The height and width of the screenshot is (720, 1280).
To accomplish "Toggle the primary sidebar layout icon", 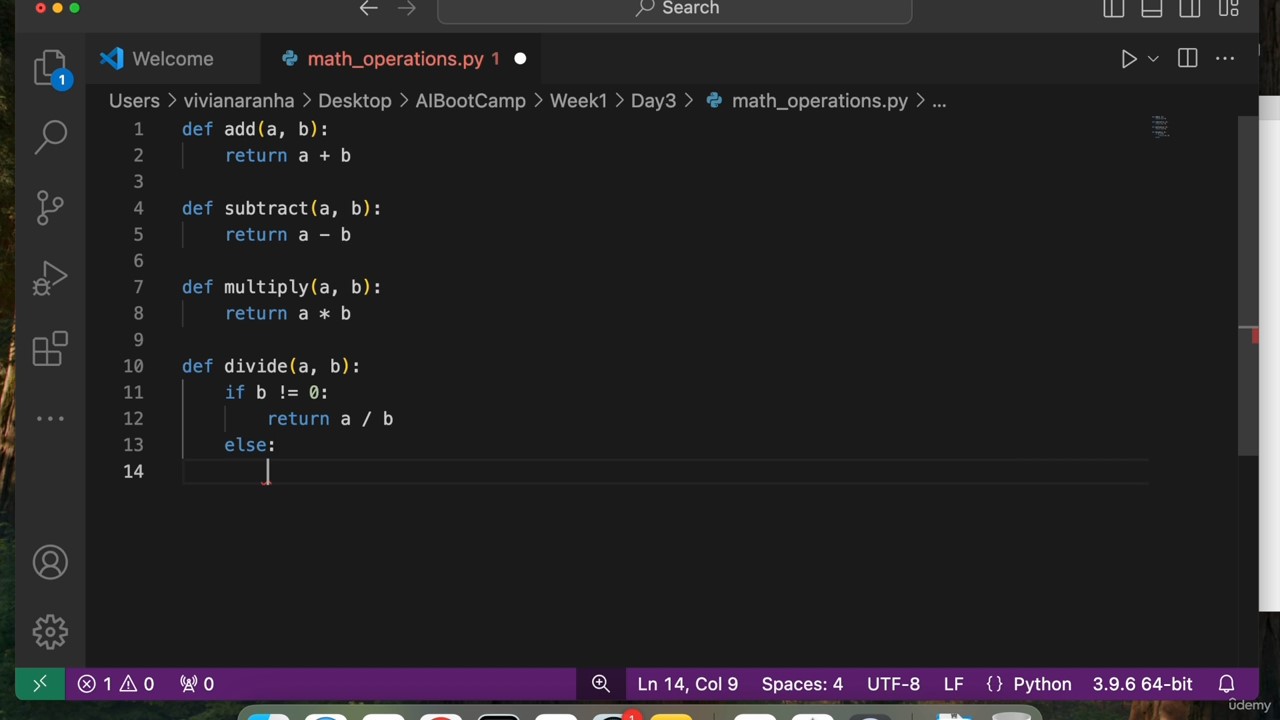I will [1113, 9].
